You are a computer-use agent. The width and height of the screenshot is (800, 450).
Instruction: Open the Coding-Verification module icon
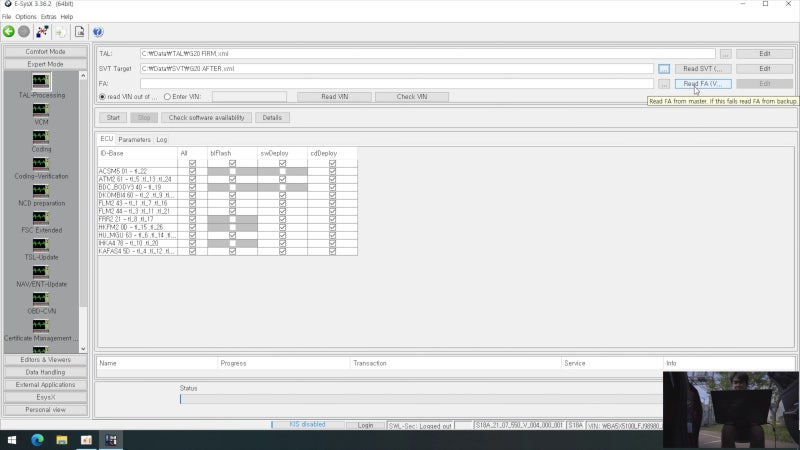pyautogui.click(x=41, y=163)
